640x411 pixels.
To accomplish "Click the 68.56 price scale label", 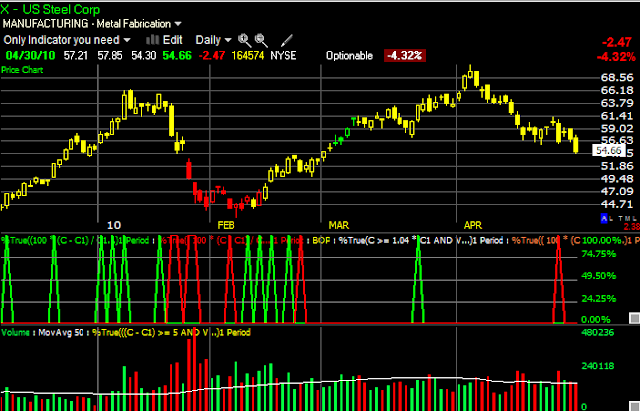I will click(617, 78).
